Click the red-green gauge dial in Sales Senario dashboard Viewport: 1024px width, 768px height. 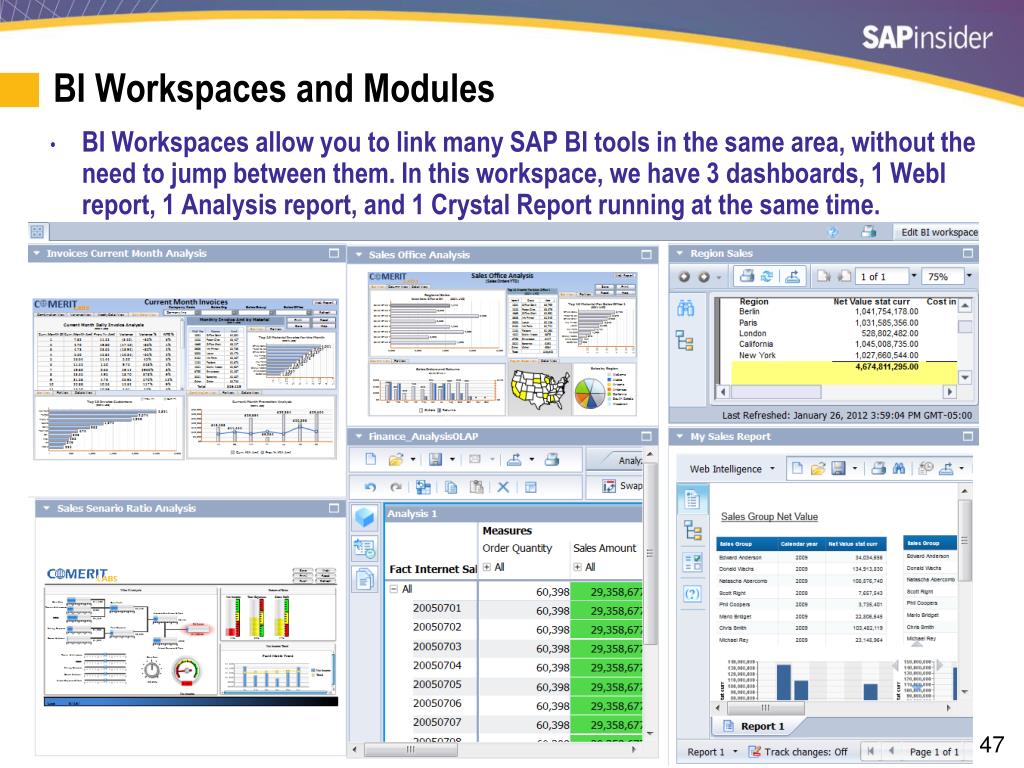tap(186, 671)
